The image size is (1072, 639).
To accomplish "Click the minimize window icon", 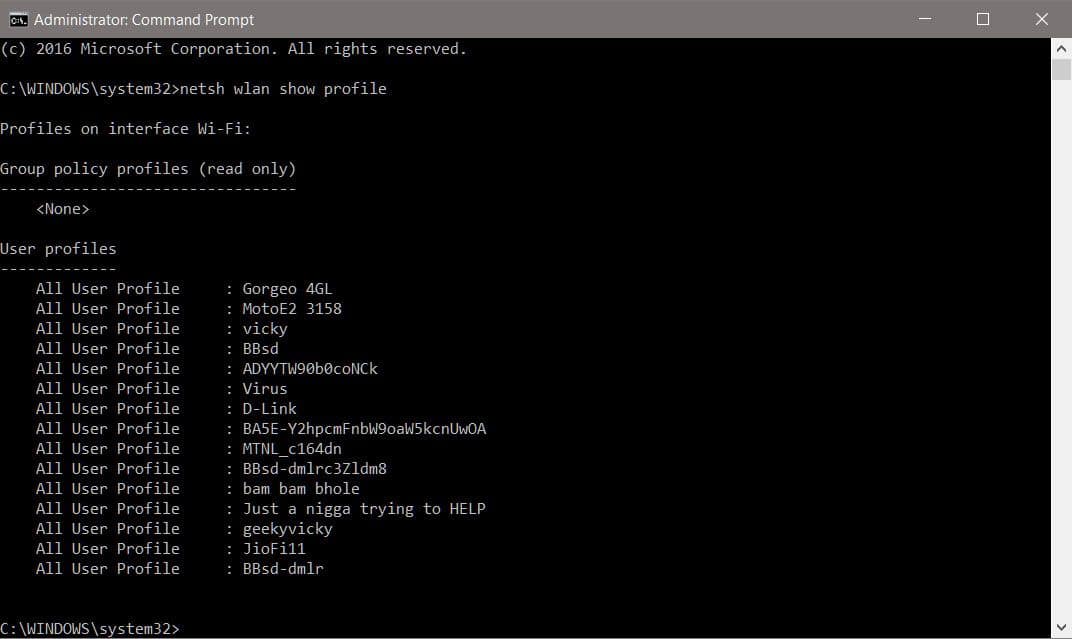I will tap(925, 19).
